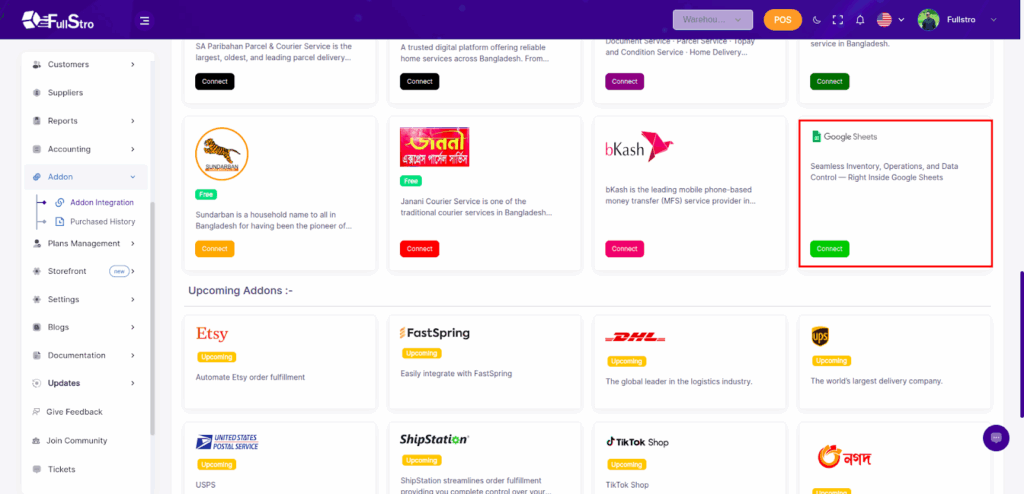This screenshot has height=494, width=1024.
Task: Open the chat support bubble icon
Action: point(995,437)
